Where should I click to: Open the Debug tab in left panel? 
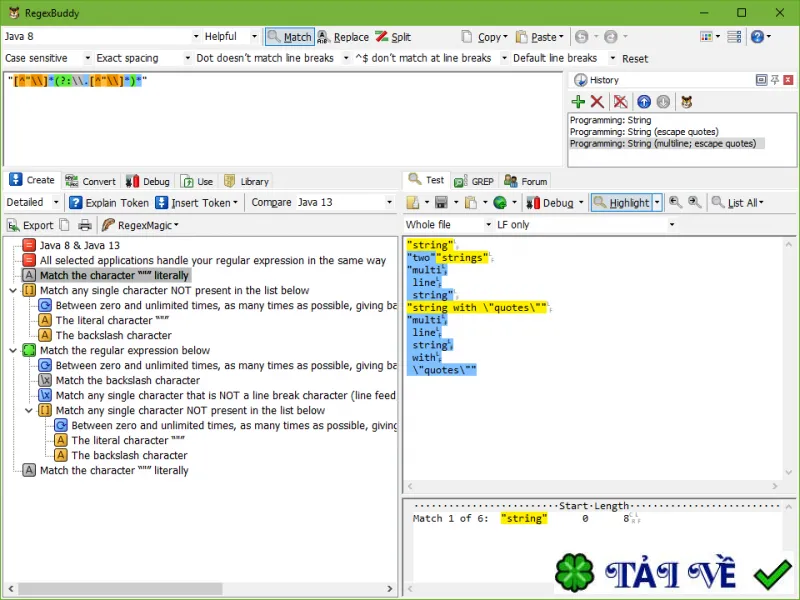tap(148, 182)
